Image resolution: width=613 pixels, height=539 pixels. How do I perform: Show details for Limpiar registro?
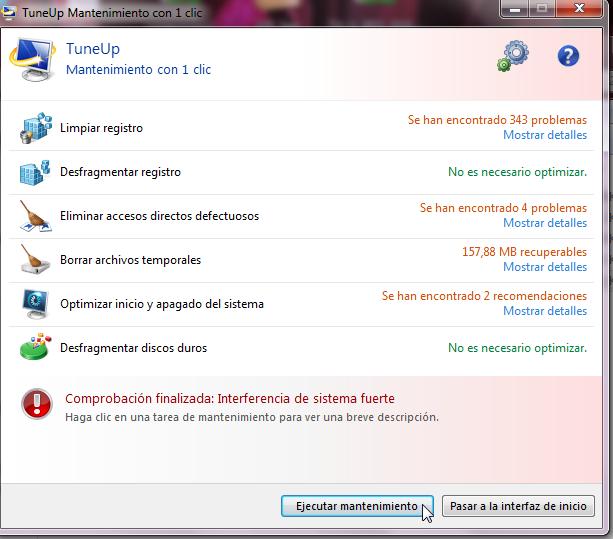point(545,135)
